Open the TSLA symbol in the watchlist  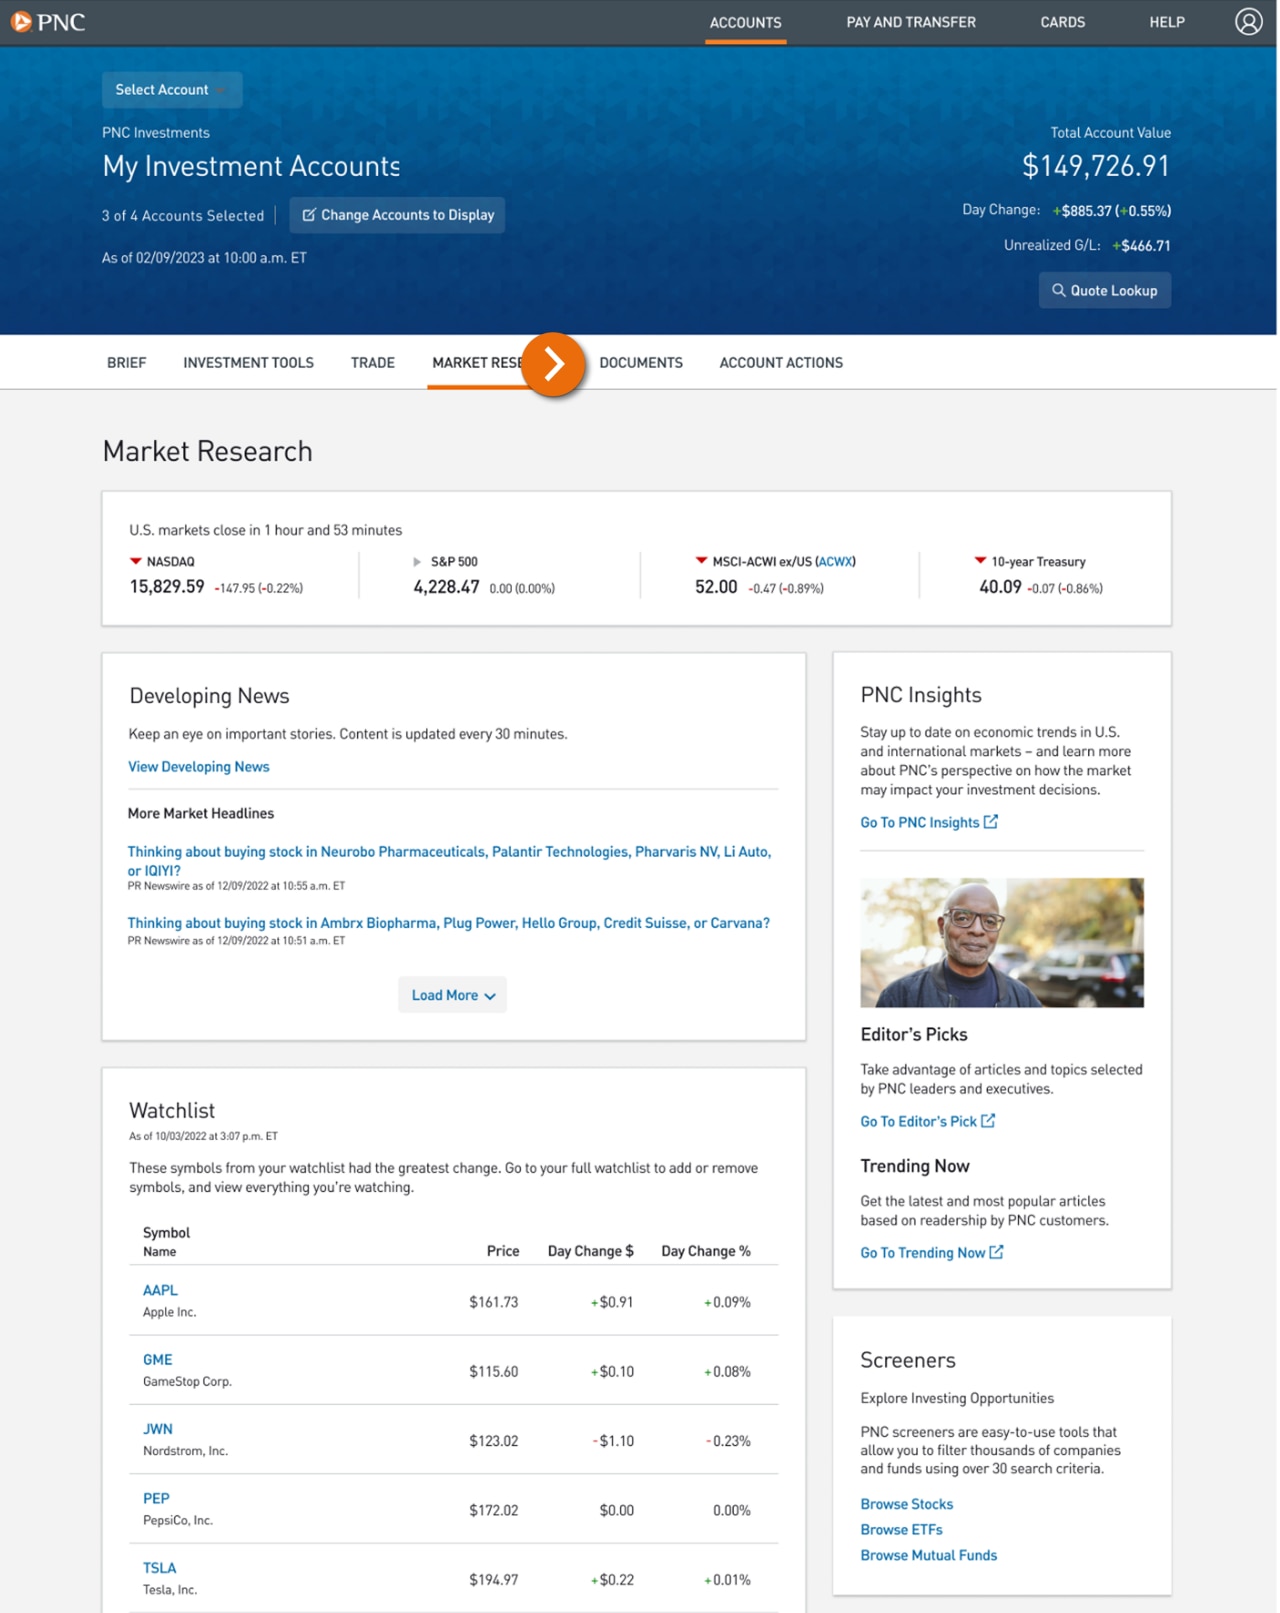[x=159, y=1568]
